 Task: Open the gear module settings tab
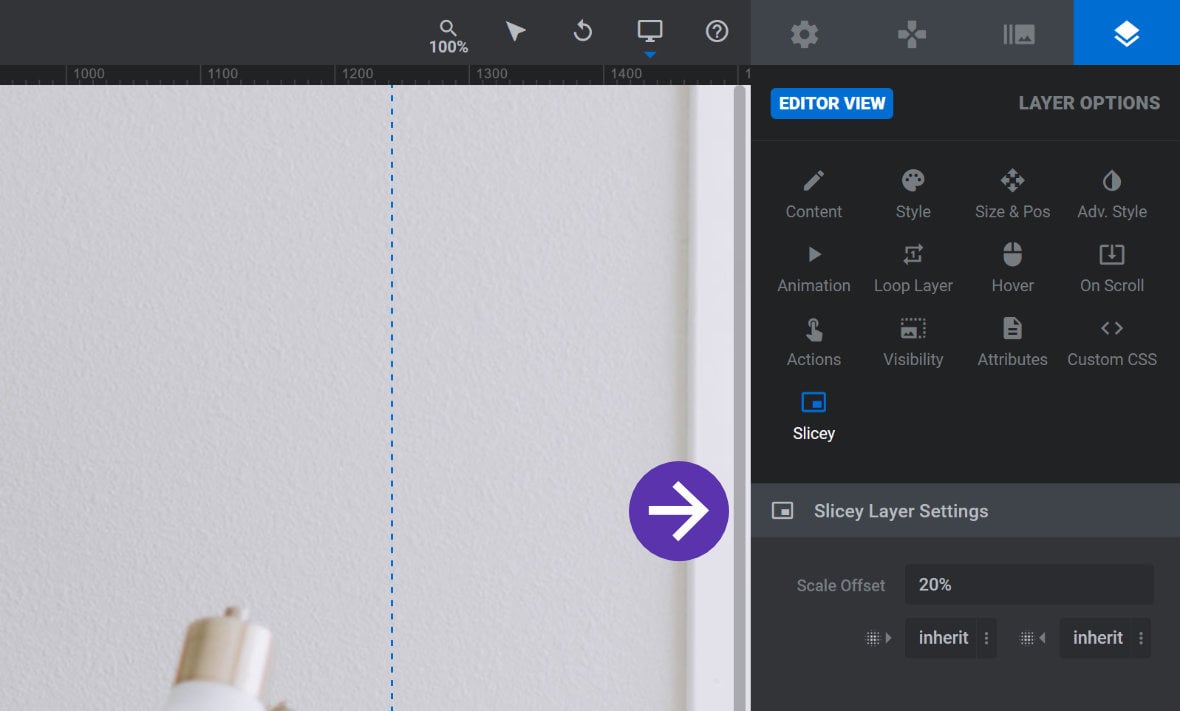pos(804,34)
